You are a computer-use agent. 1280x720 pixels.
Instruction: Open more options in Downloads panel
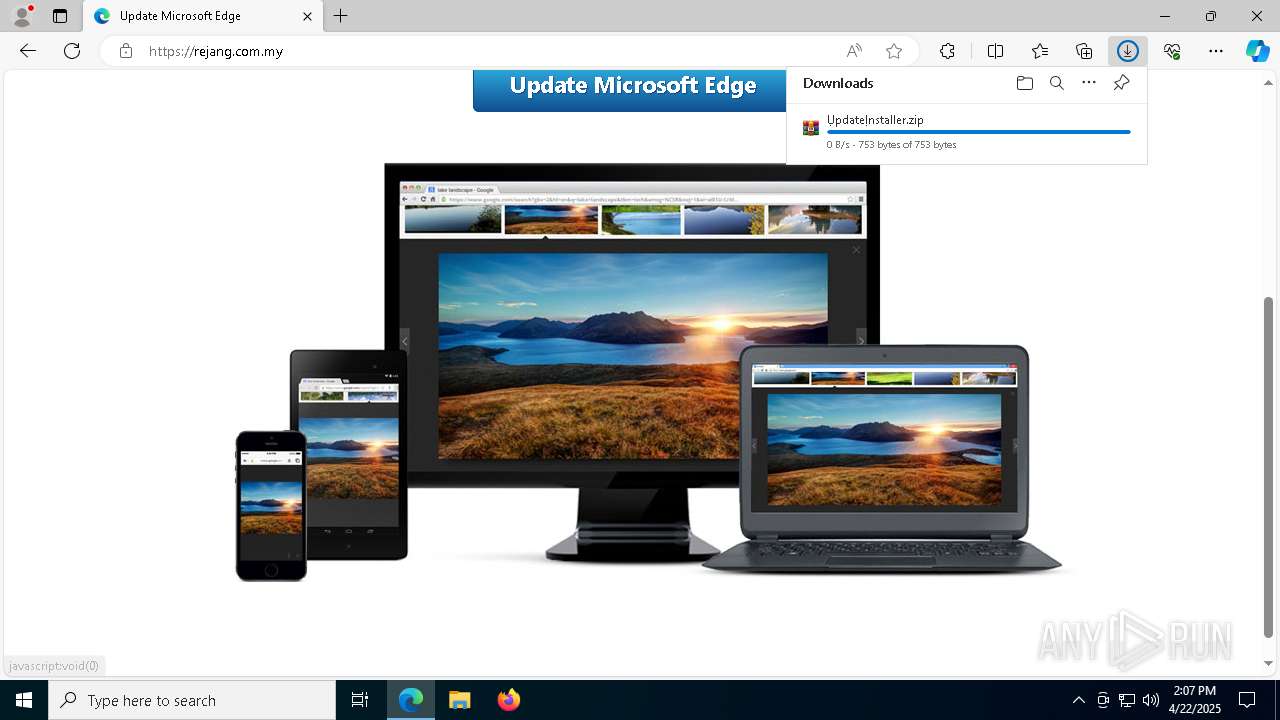point(1089,83)
